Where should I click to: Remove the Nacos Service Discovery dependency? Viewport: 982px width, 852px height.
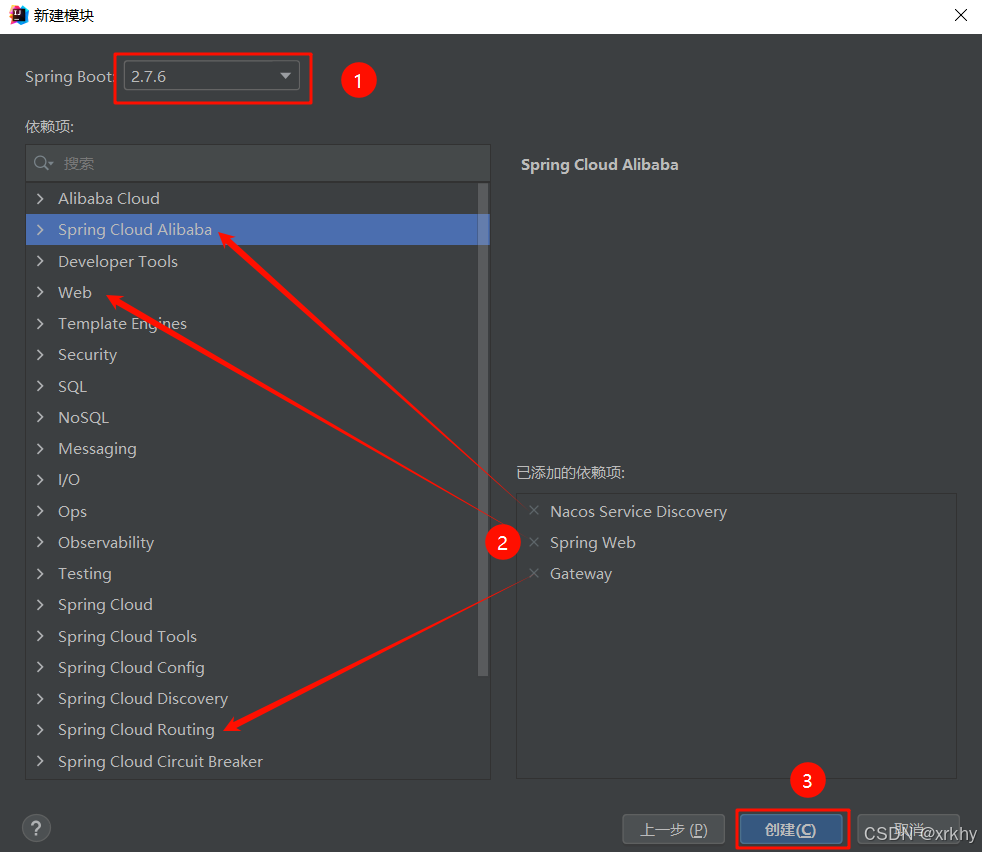[534, 511]
